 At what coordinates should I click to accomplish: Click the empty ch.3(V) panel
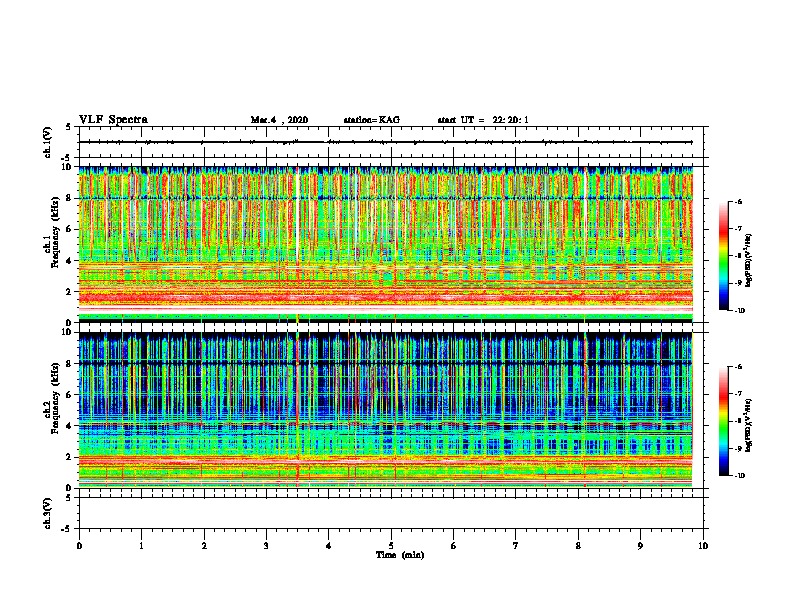pos(391,513)
